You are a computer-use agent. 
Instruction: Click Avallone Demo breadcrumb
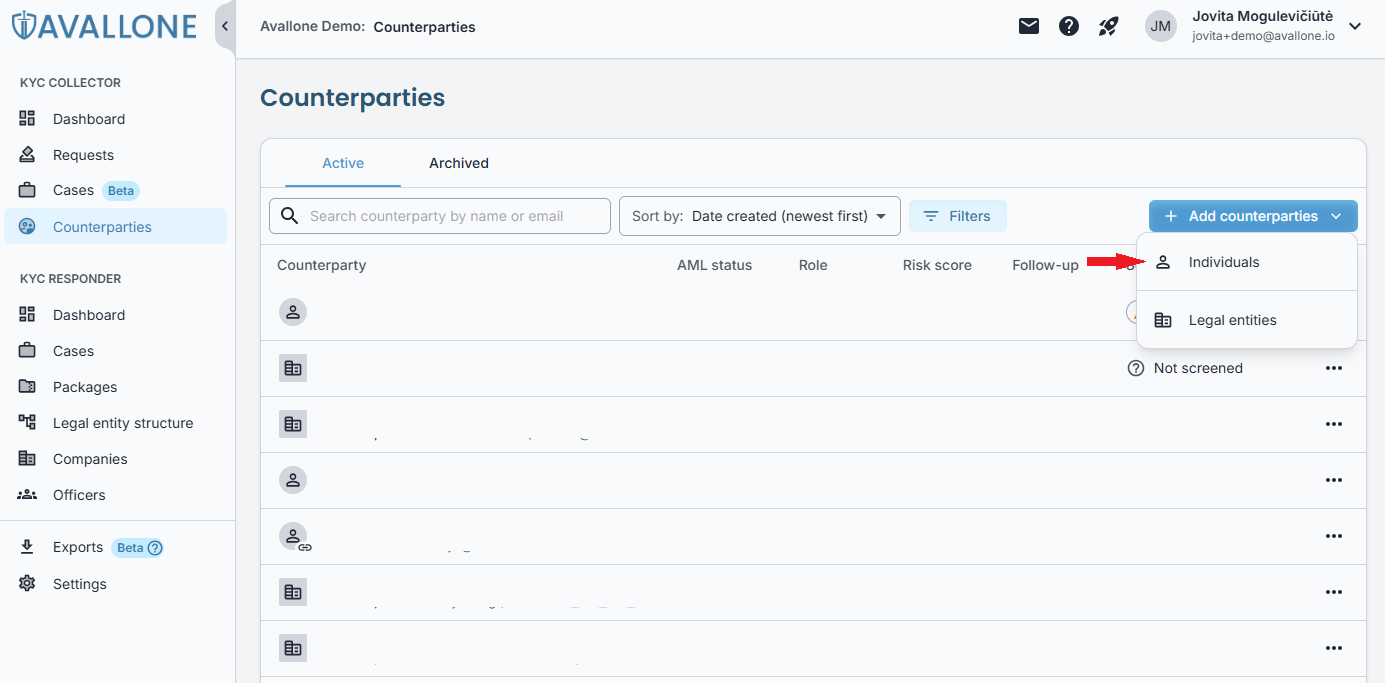312,27
